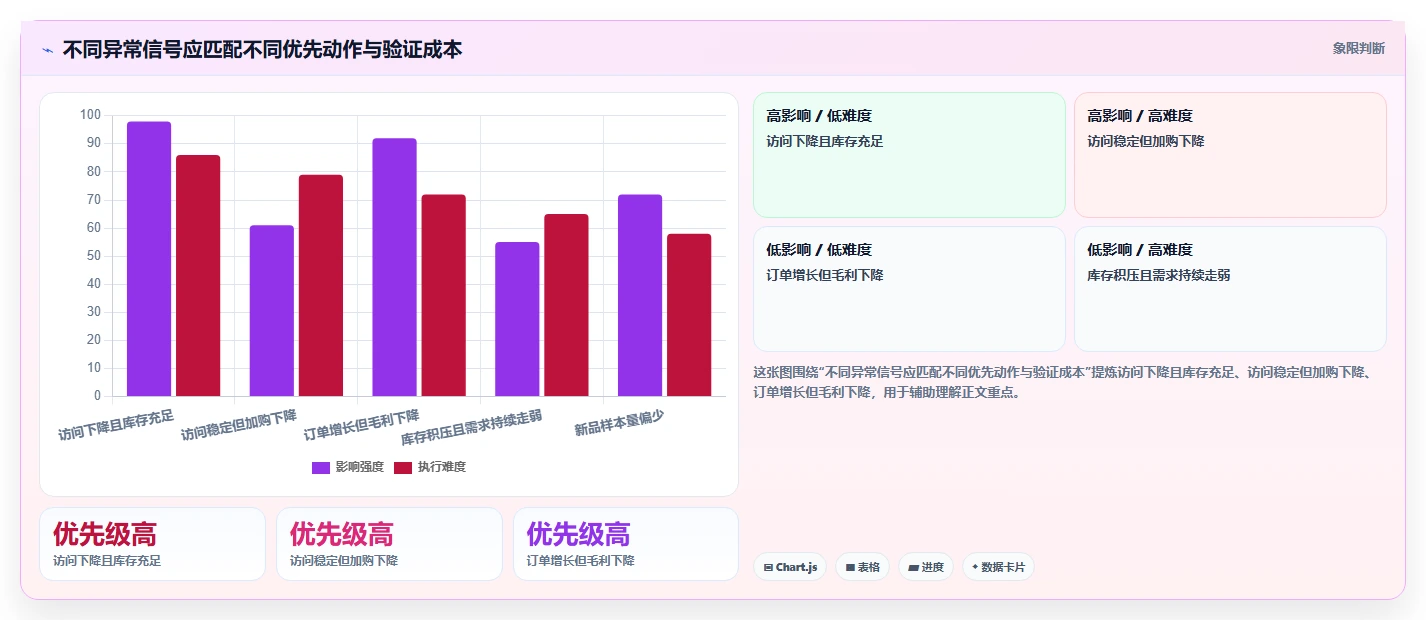Click the 优先级高 card for 订单增长但毛利下降
Screen dimensions: 1426x620
tap(626, 544)
